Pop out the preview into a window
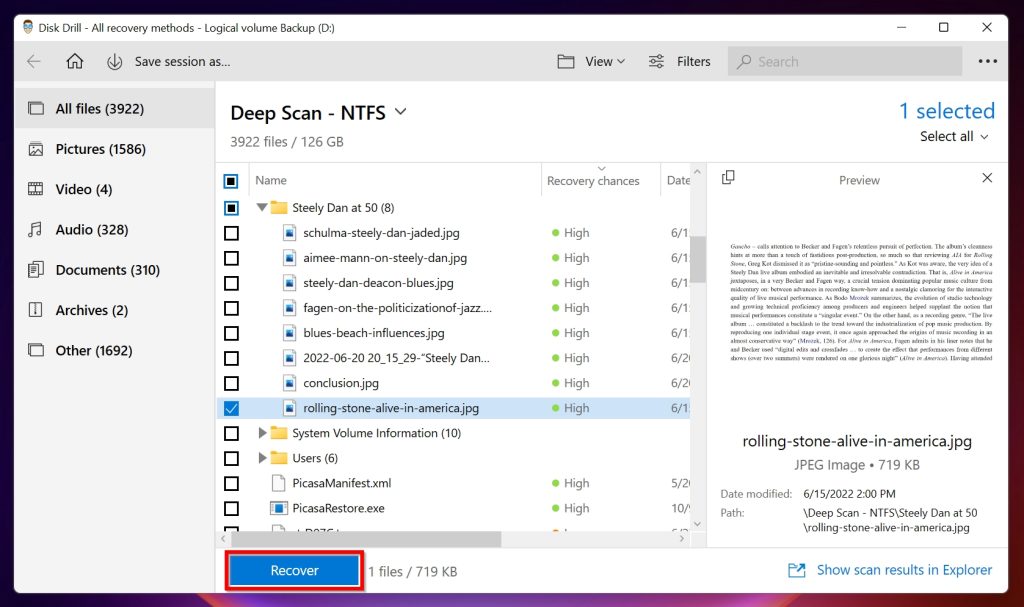This screenshot has width=1024, height=607. (728, 176)
